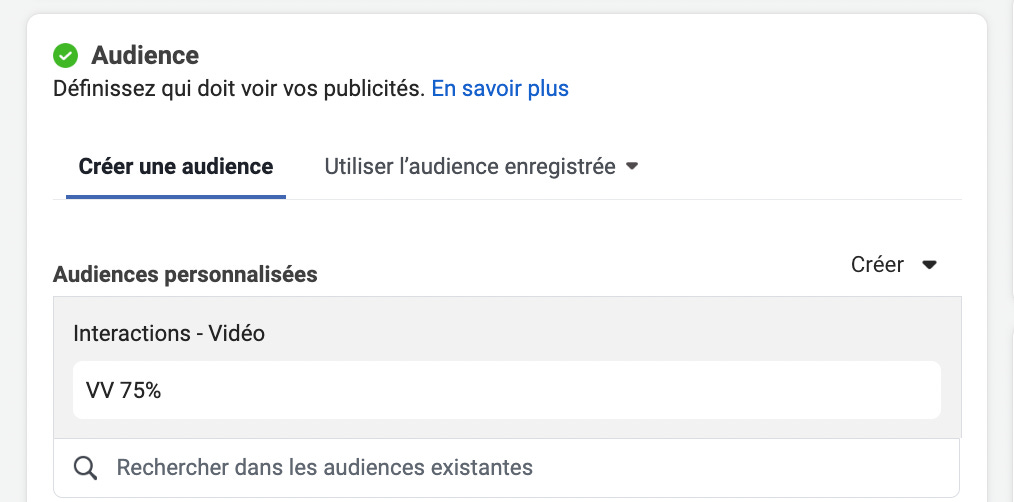This screenshot has height=502, width=1014.
Task: Focus the Rechercher dans les audiences existantes field
Action: coord(506,468)
